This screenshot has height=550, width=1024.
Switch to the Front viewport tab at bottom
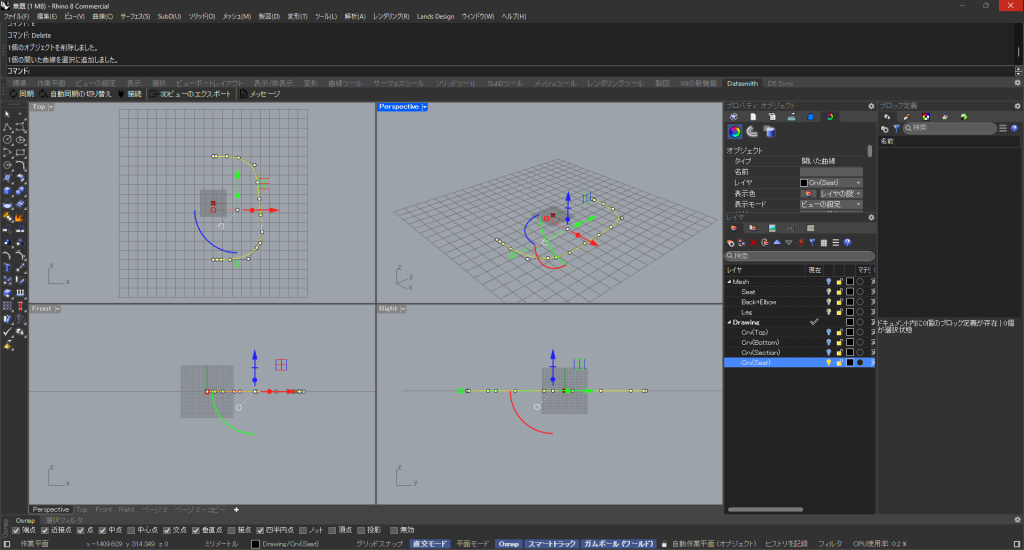pyautogui.click(x=103, y=509)
